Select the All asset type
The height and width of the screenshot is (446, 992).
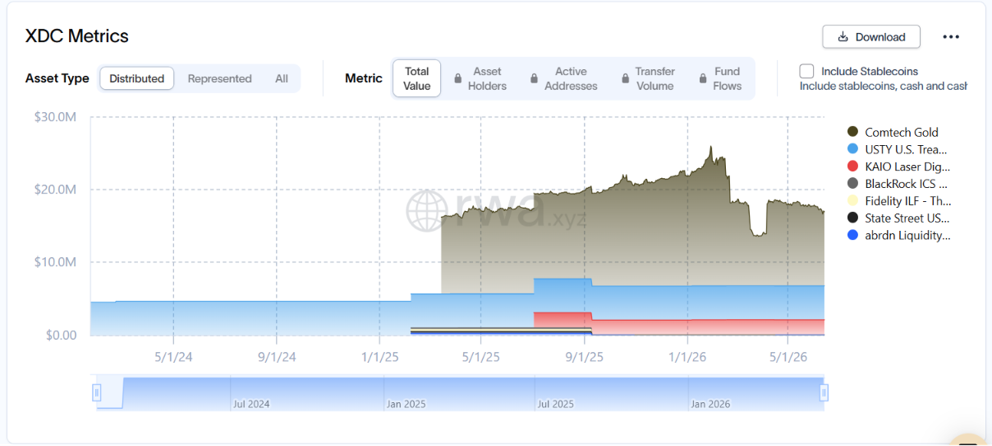pyautogui.click(x=282, y=78)
